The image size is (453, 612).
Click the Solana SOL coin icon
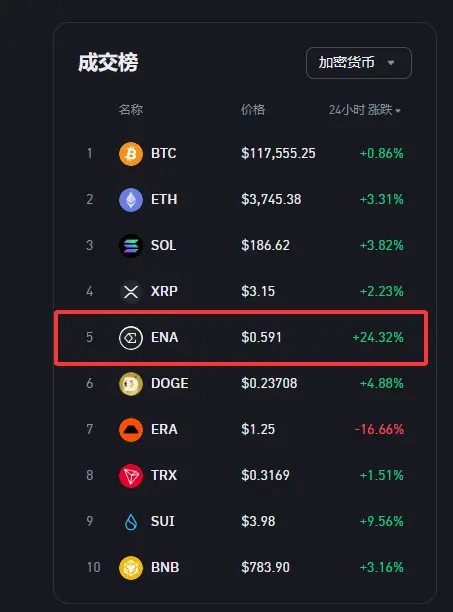pyautogui.click(x=131, y=246)
